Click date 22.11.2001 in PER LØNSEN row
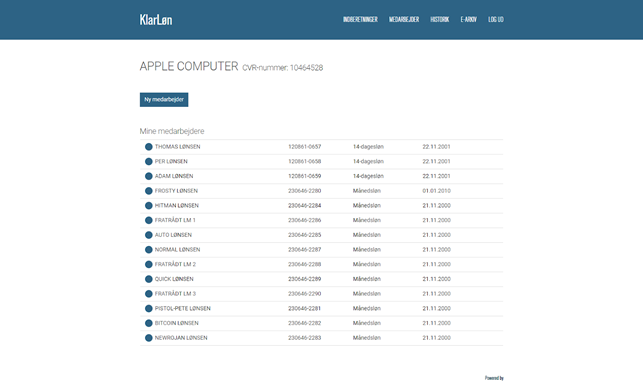The height and width of the screenshot is (381, 643). pyautogui.click(x=436, y=162)
